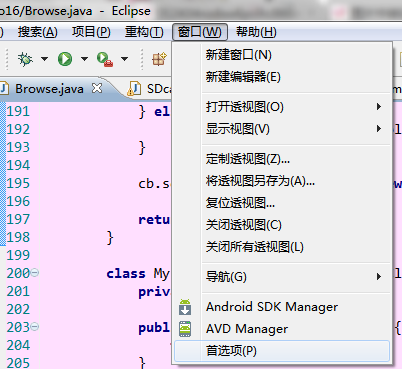Image resolution: width=402 pixels, height=369 pixels.
Task: Open Android SDK Manager from menu
Action: point(282,307)
